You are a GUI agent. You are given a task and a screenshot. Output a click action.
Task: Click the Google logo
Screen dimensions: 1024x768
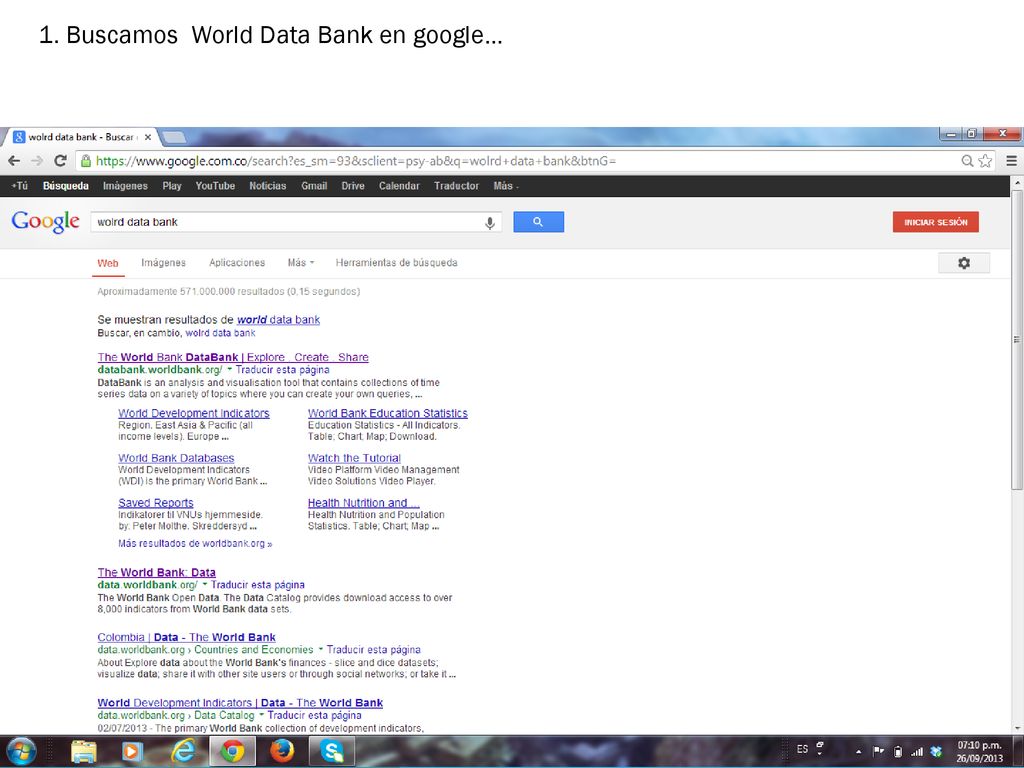46,222
